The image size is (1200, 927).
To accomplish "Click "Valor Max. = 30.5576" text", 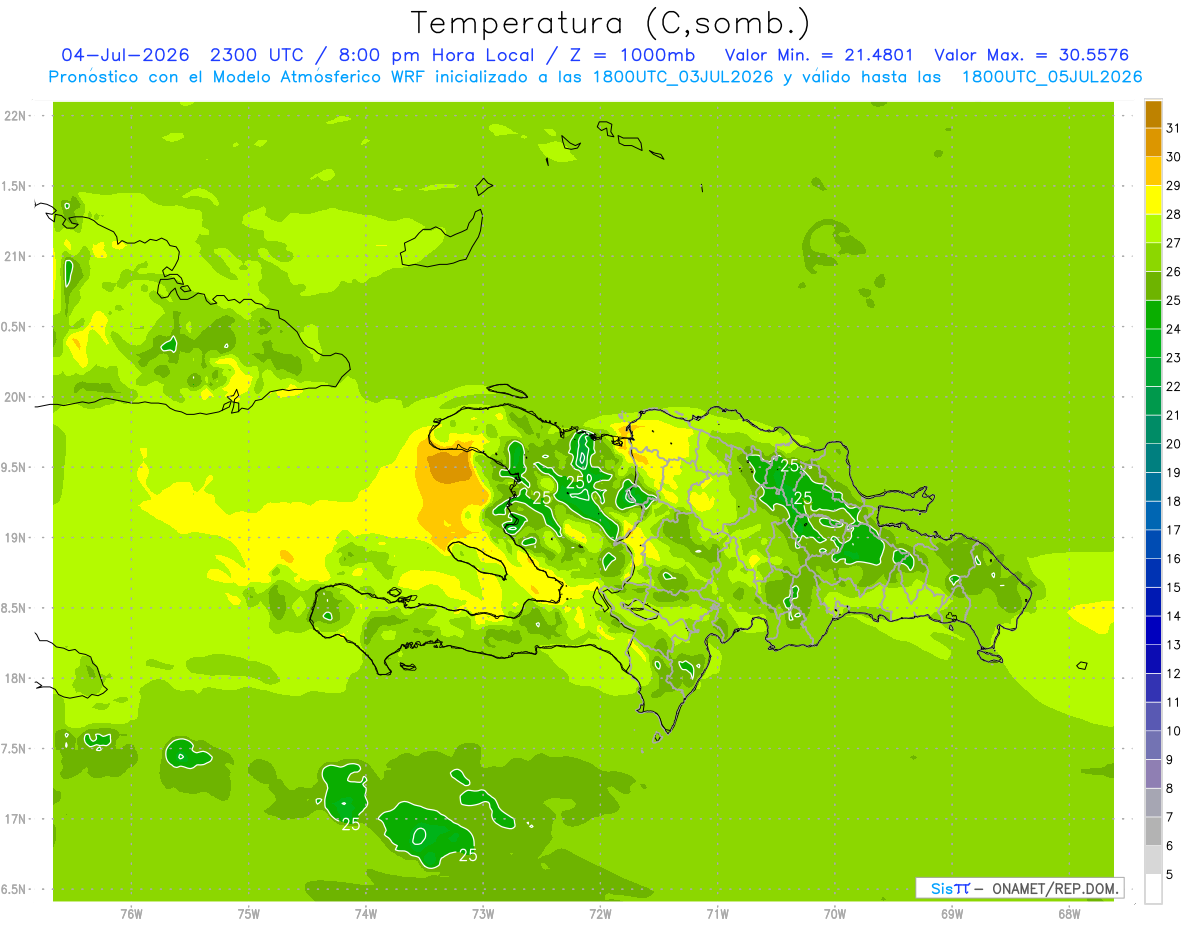I will point(1033,55).
